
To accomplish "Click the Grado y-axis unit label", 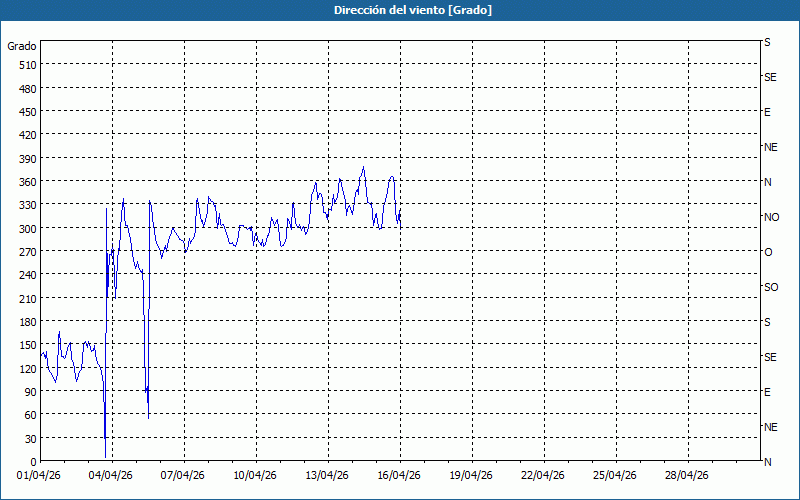I will [22, 46].
